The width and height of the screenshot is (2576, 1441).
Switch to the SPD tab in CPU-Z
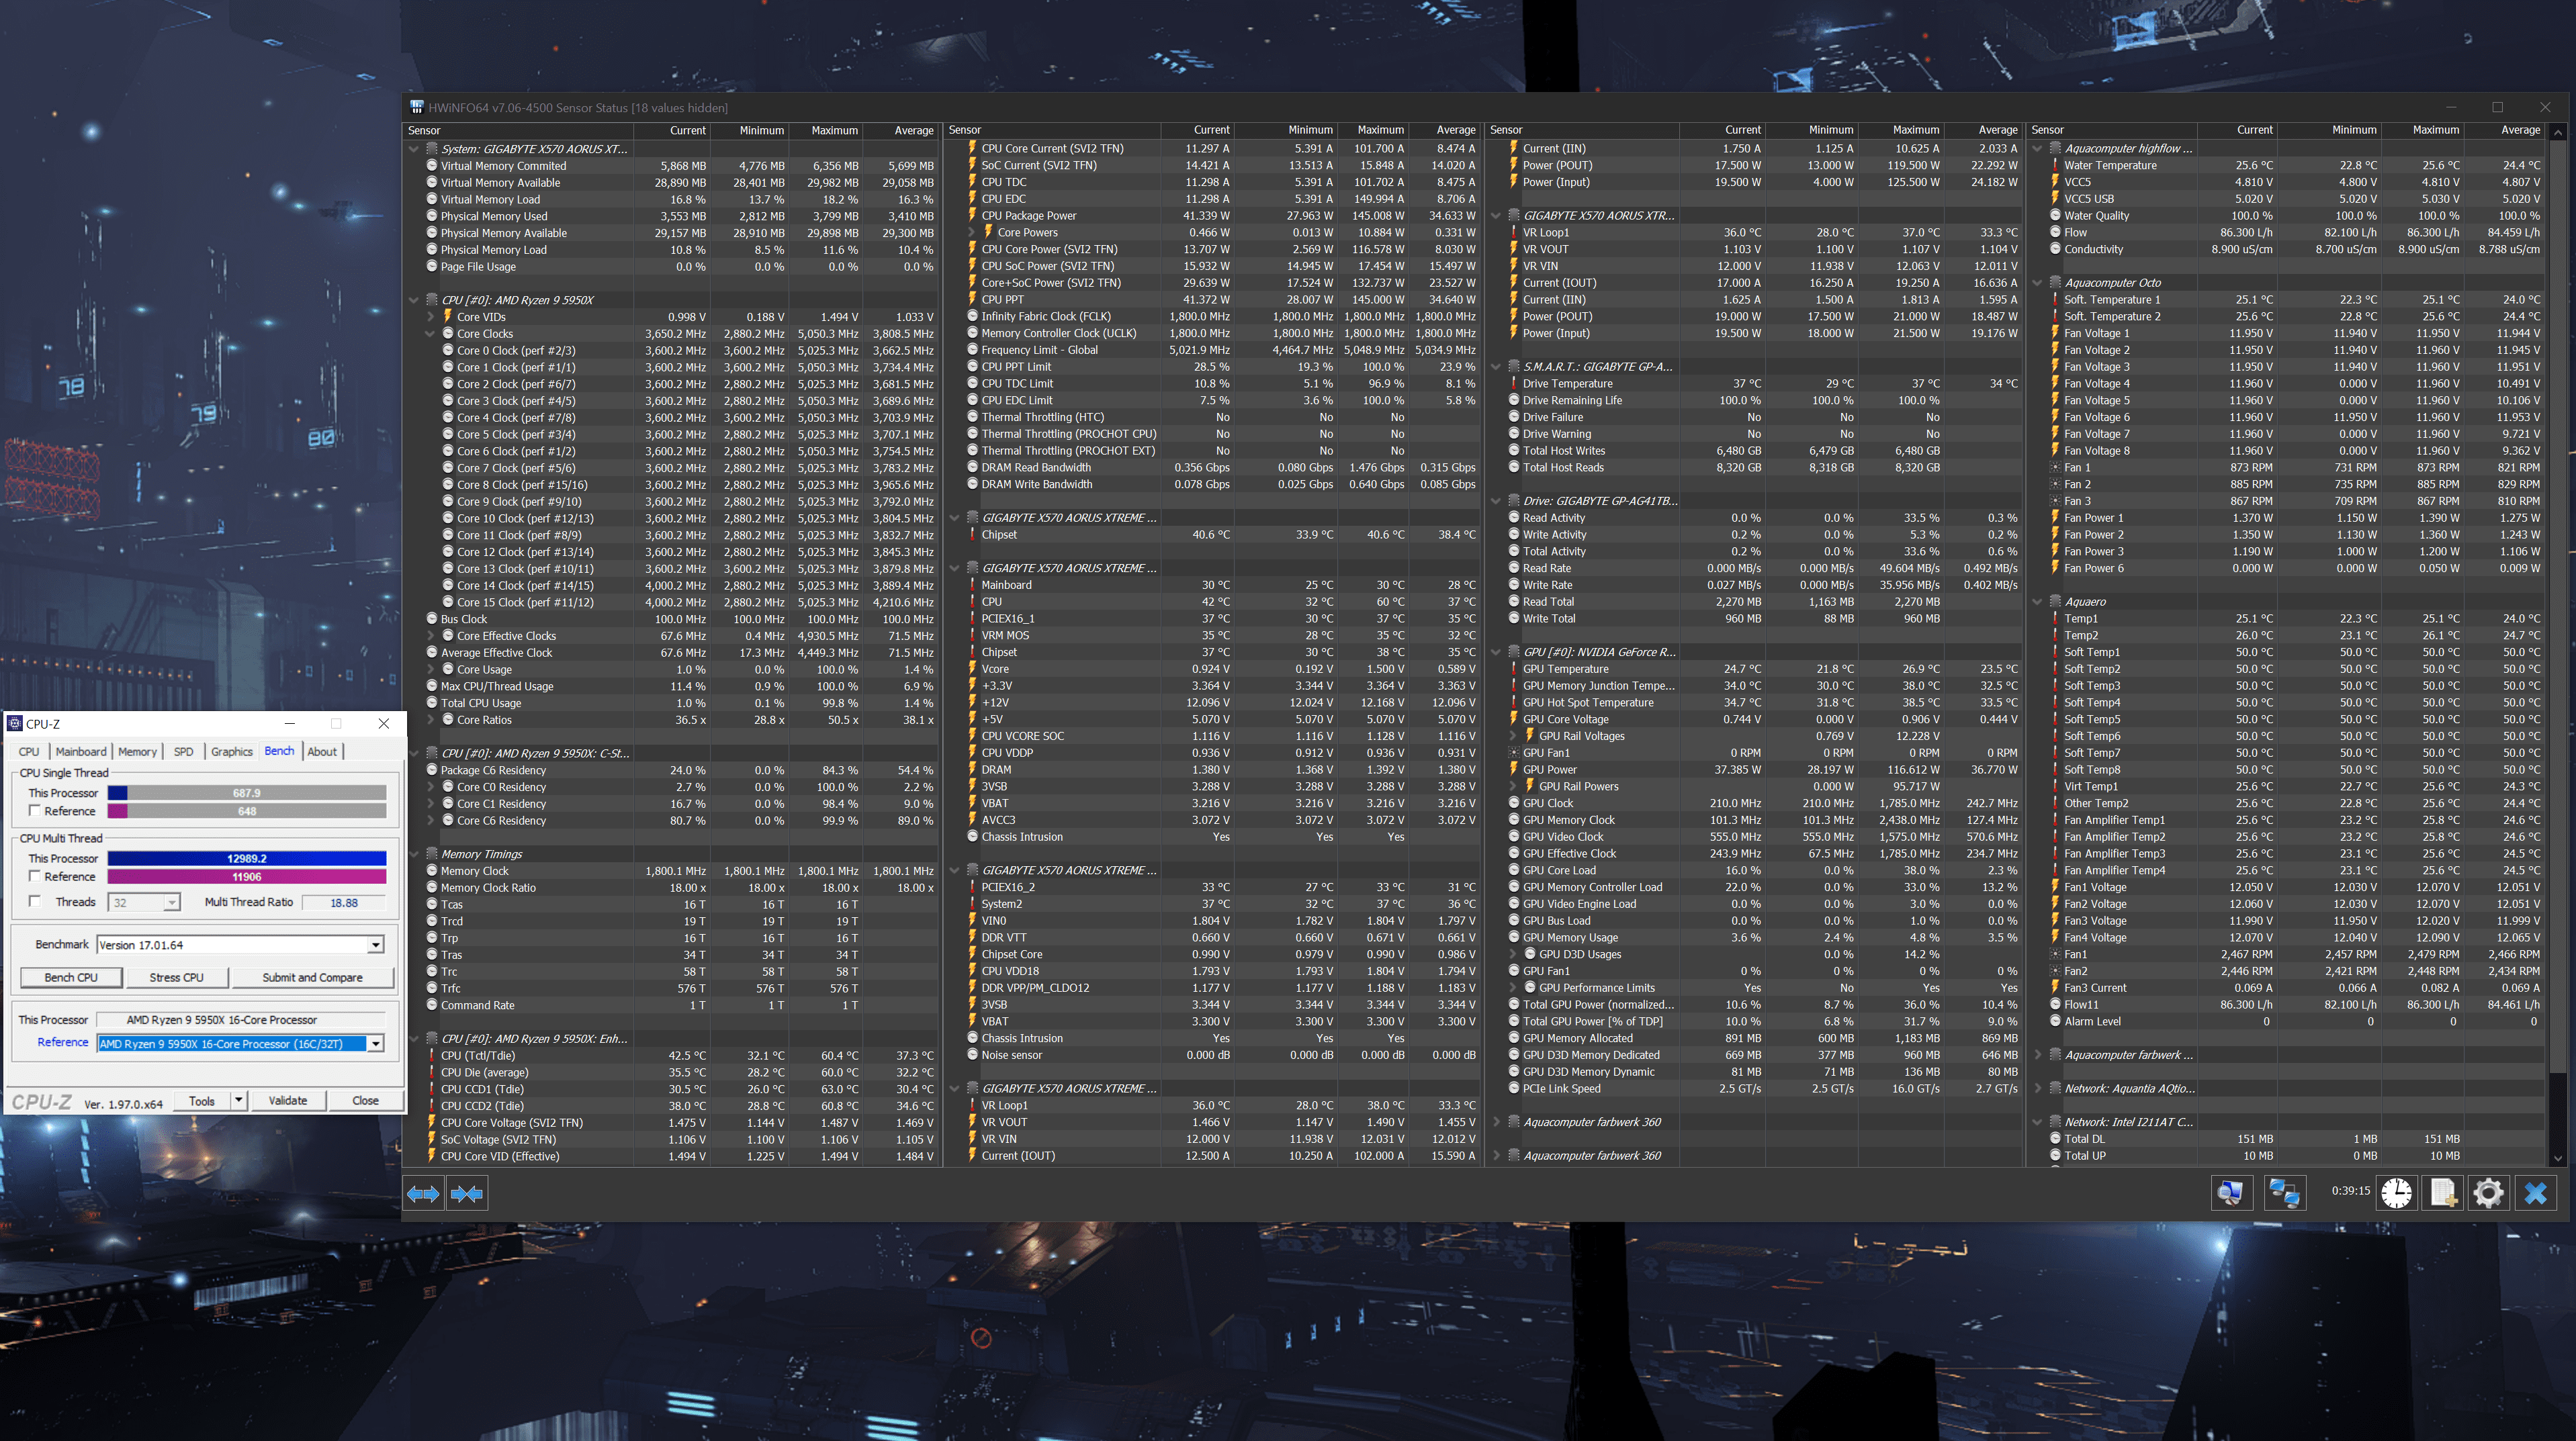(x=184, y=752)
